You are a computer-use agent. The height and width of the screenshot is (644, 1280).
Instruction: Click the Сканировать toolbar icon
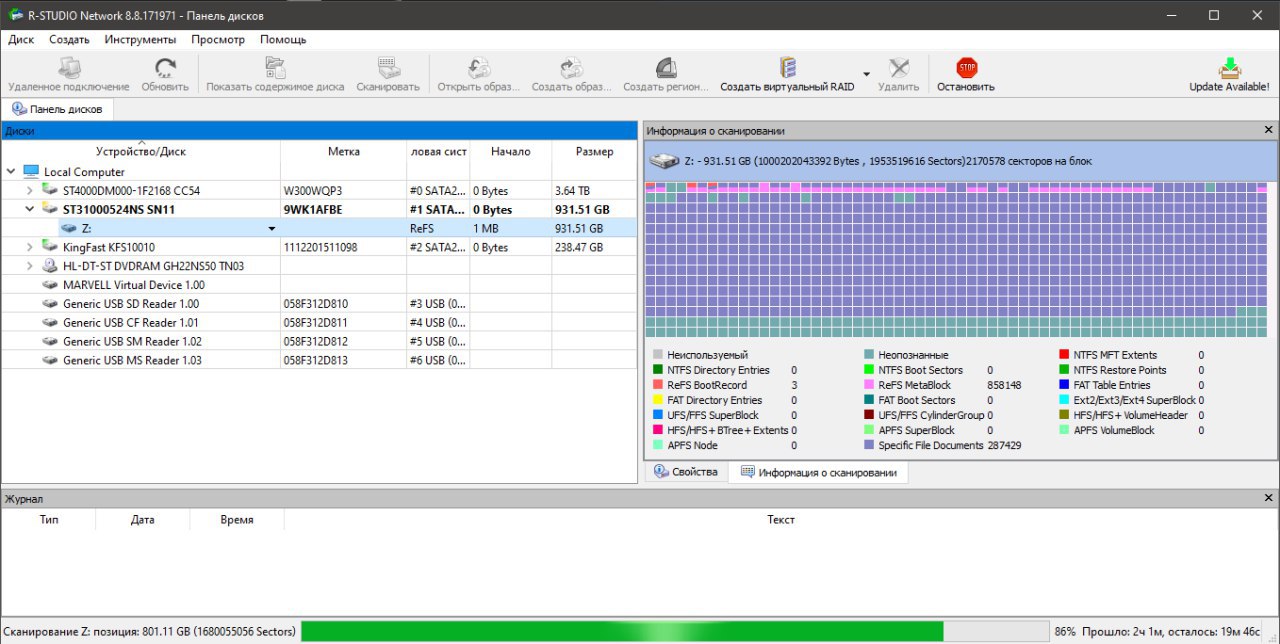coord(388,68)
